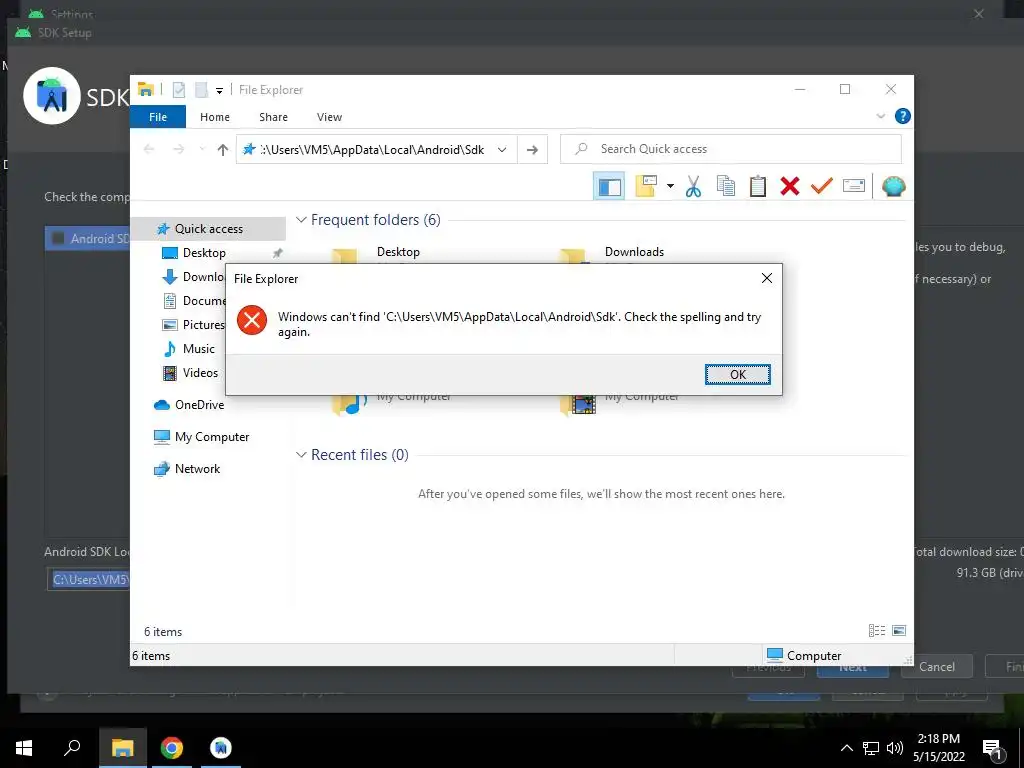Open the dropdown beside the folder options icon
Screen dimensions: 1024x768
[670, 186]
